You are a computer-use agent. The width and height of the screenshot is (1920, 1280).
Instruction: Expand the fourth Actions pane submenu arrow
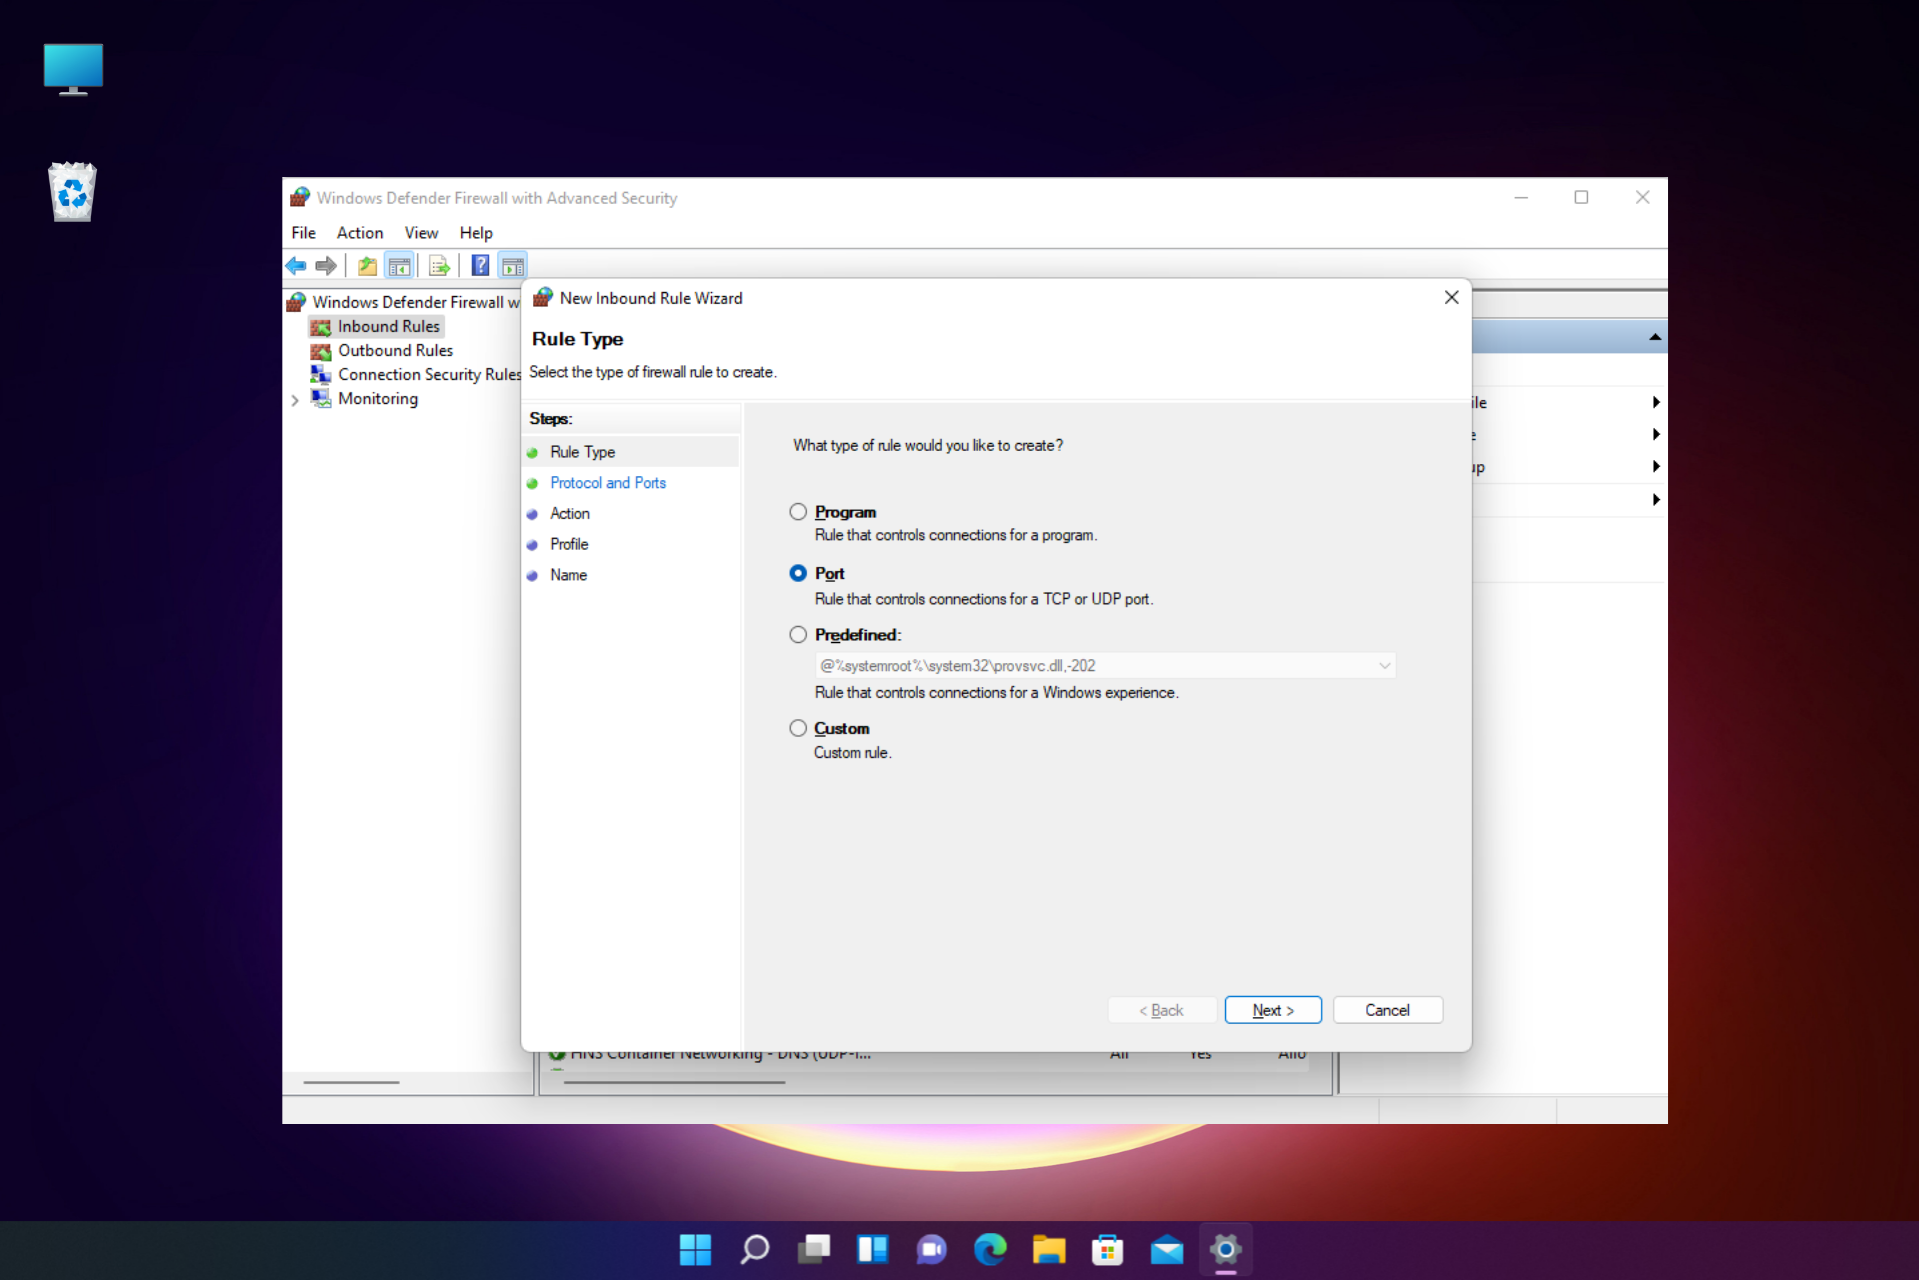[x=1656, y=499]
